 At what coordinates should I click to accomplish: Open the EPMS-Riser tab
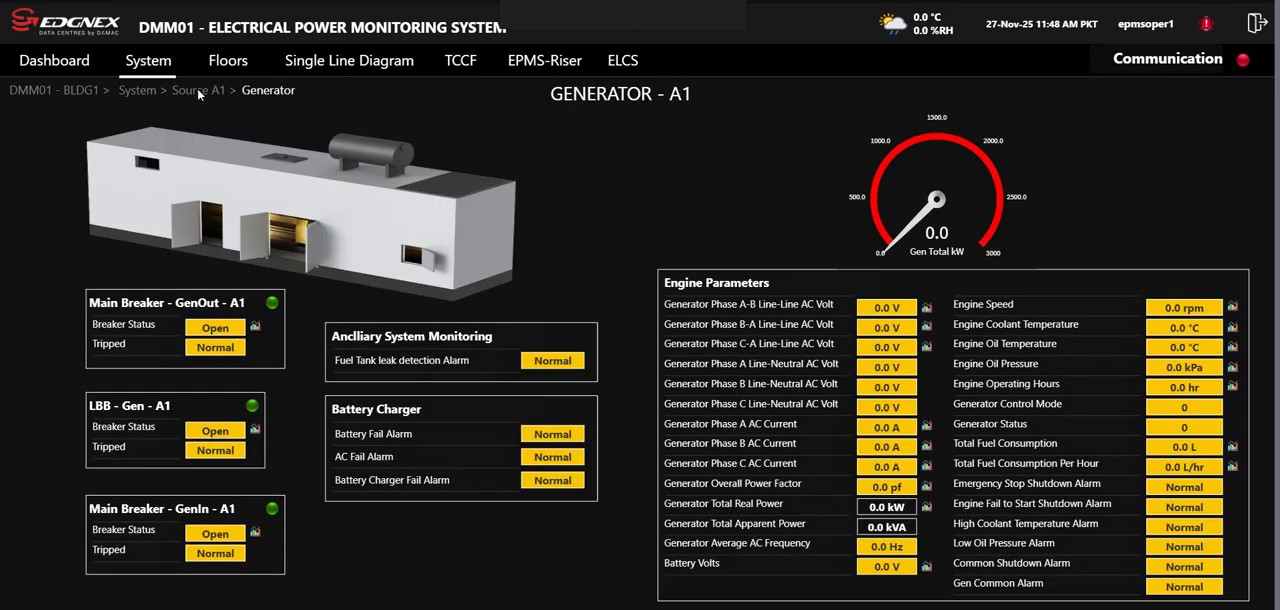coord(545,61)
